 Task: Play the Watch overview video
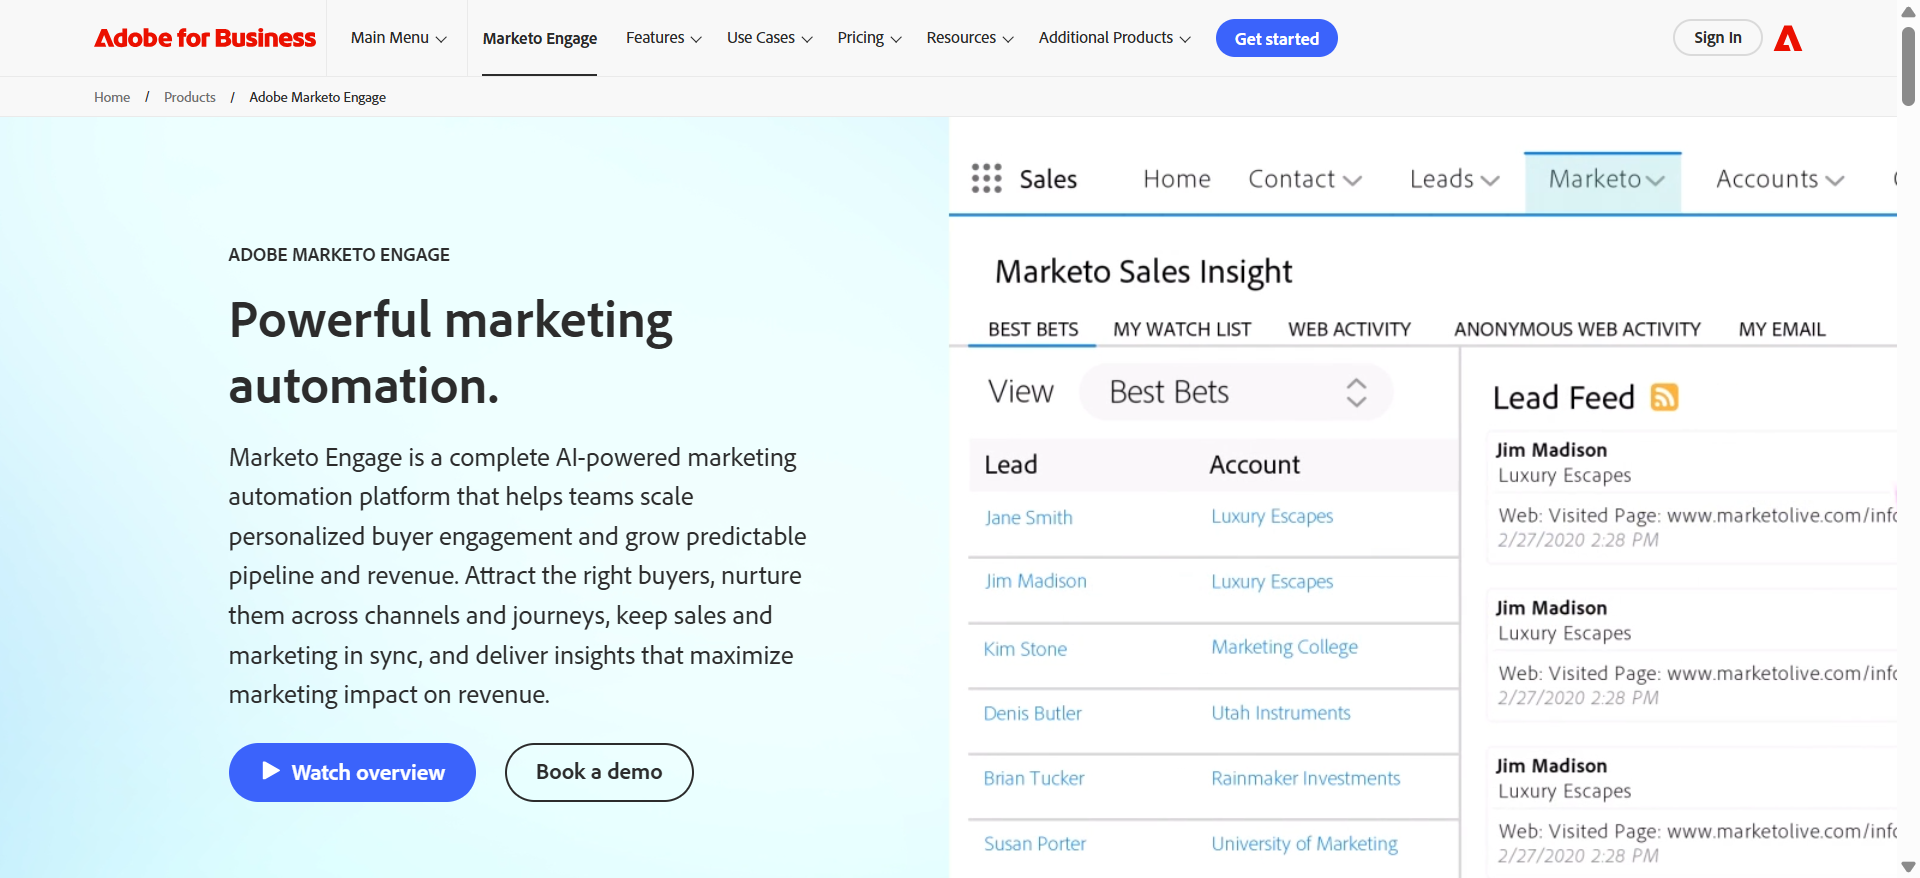[352, 772]
